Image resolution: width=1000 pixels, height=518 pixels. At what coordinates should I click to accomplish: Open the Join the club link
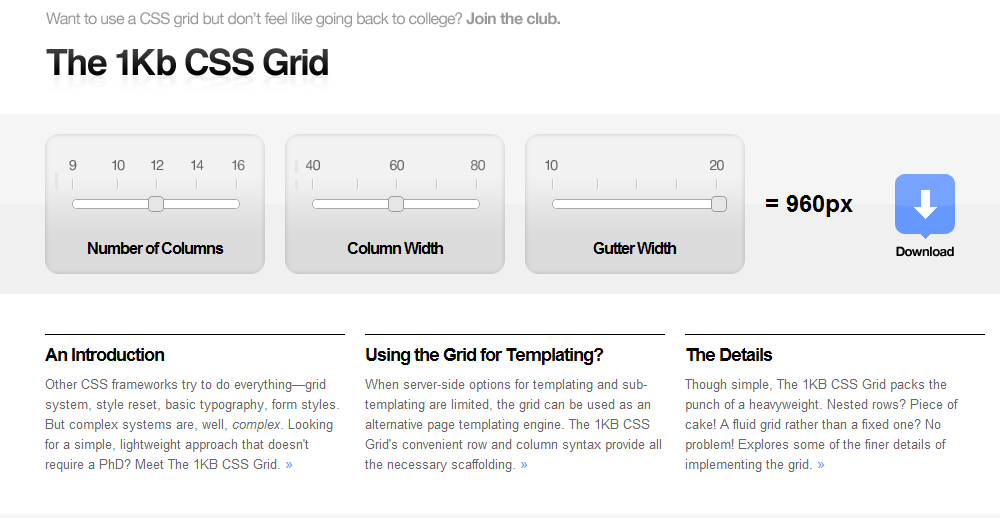(513, 19)
